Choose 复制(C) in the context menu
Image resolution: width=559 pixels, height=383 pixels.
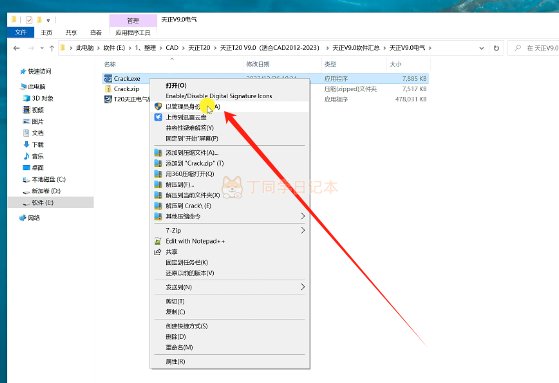click(175, 312)
